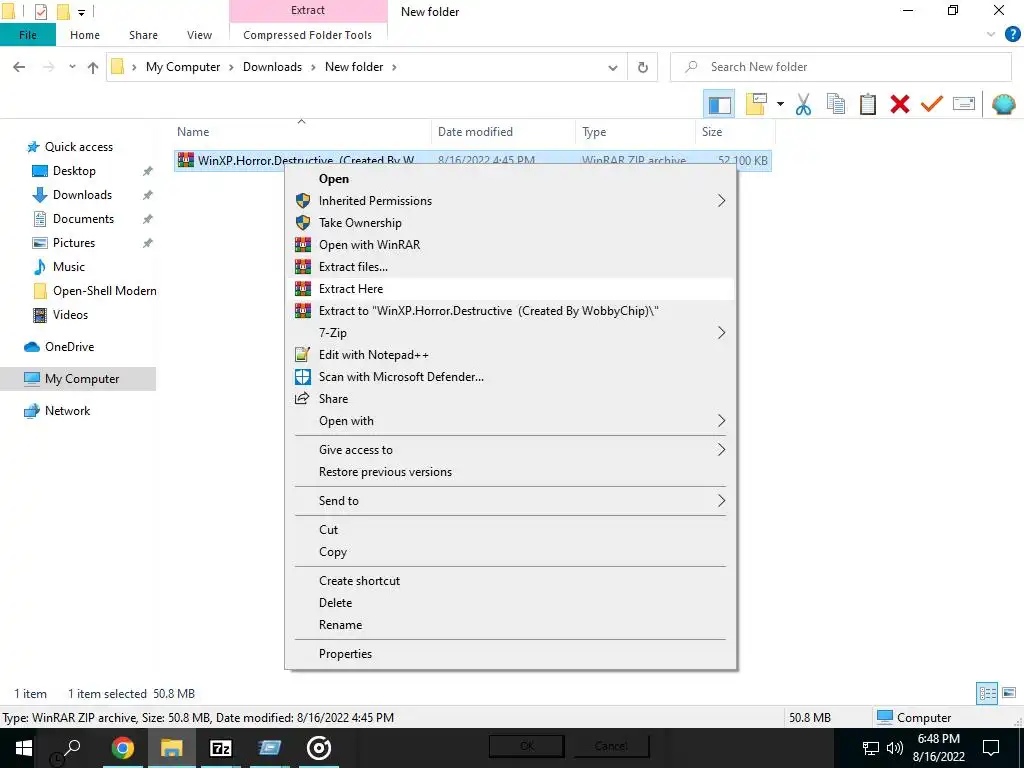Viewport: 1024px width, 768px height.
Task: Click the email envelope toolbar icon
Action: pos(964,104)
